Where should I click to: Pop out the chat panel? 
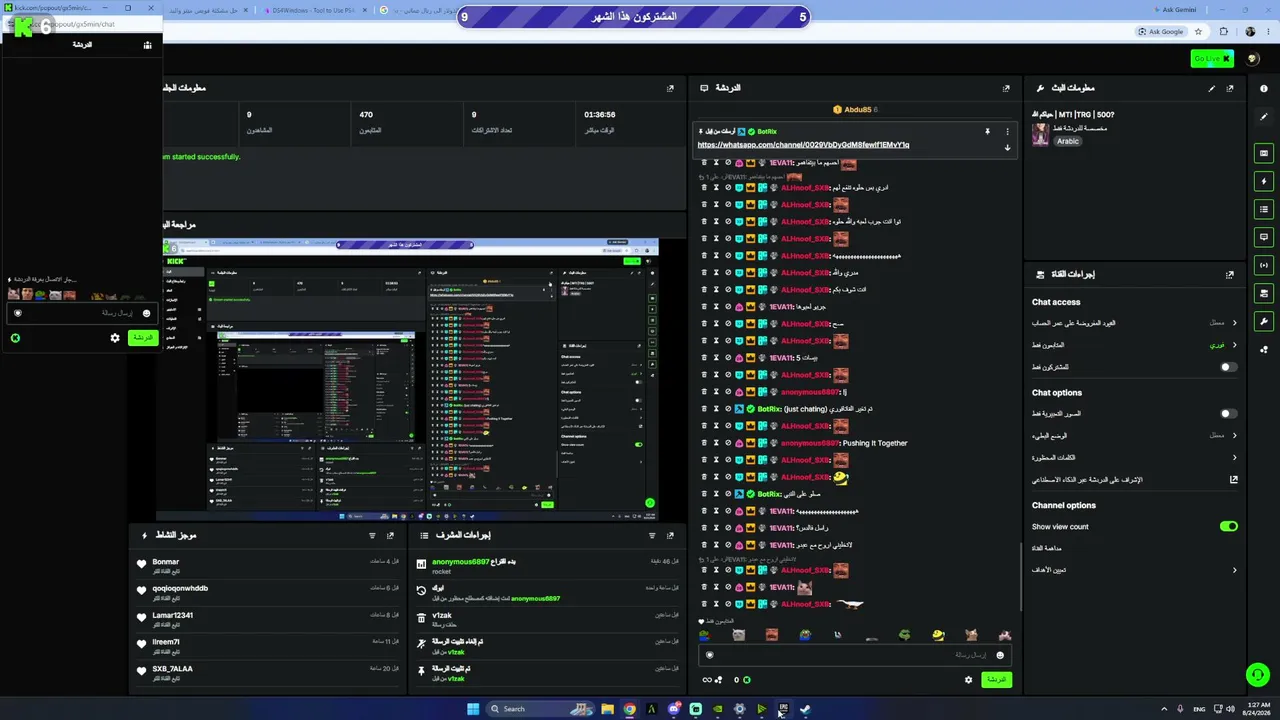click(x=1006, y=88)
